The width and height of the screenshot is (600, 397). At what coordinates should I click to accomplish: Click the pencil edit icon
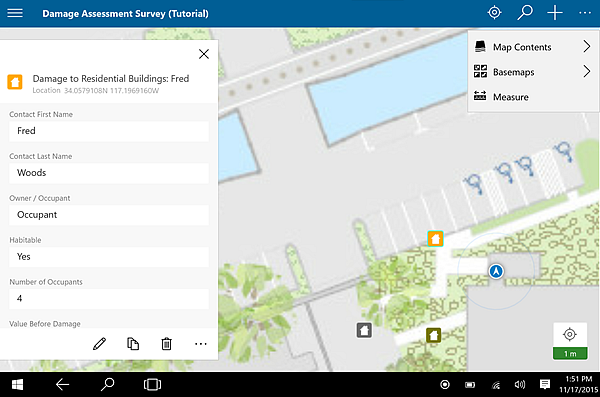tap(99, 343)
